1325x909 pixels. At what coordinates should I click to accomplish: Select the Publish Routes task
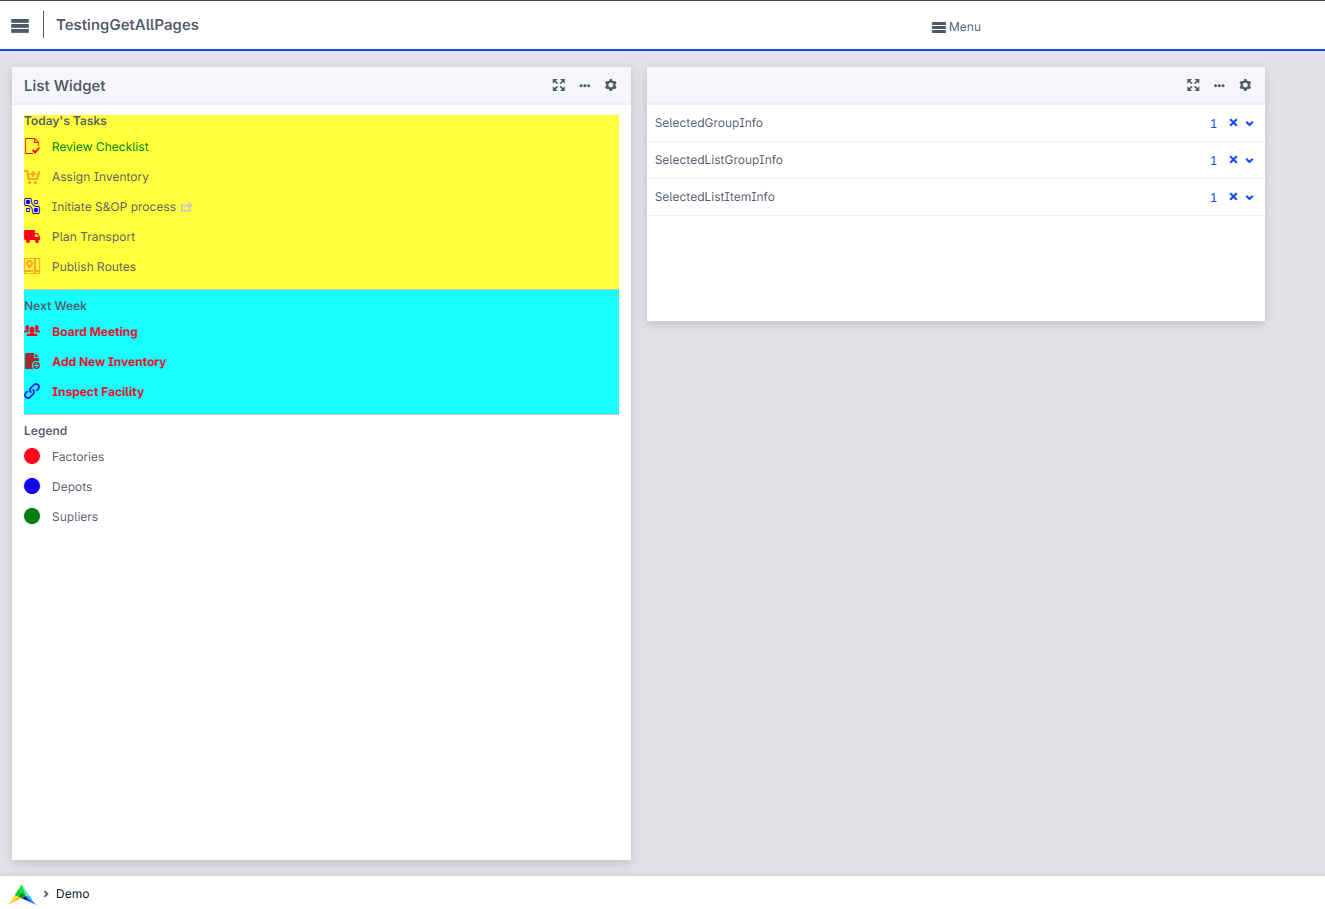(x=94, y=267)
